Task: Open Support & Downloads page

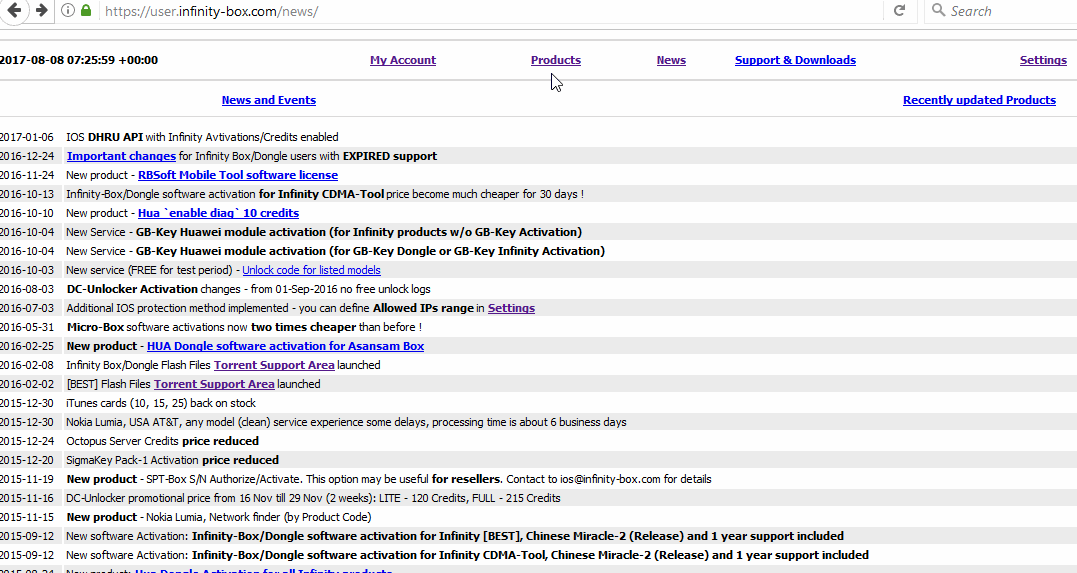Action: point(795,60)
